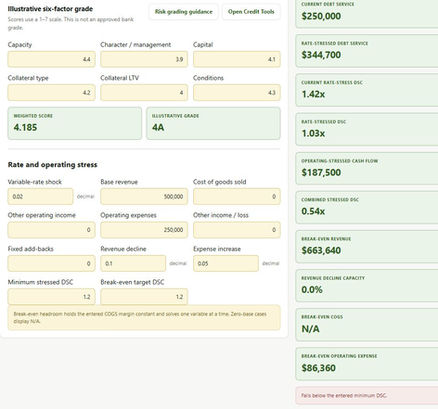The image size is (438, 409).
Task: Select the Combined stressed DSC 0.54x value
Action: tap(313, 211)
